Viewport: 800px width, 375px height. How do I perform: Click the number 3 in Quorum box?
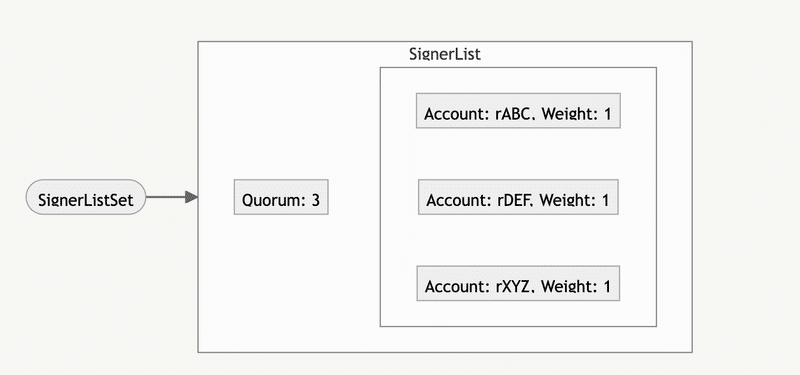point(315,200)
